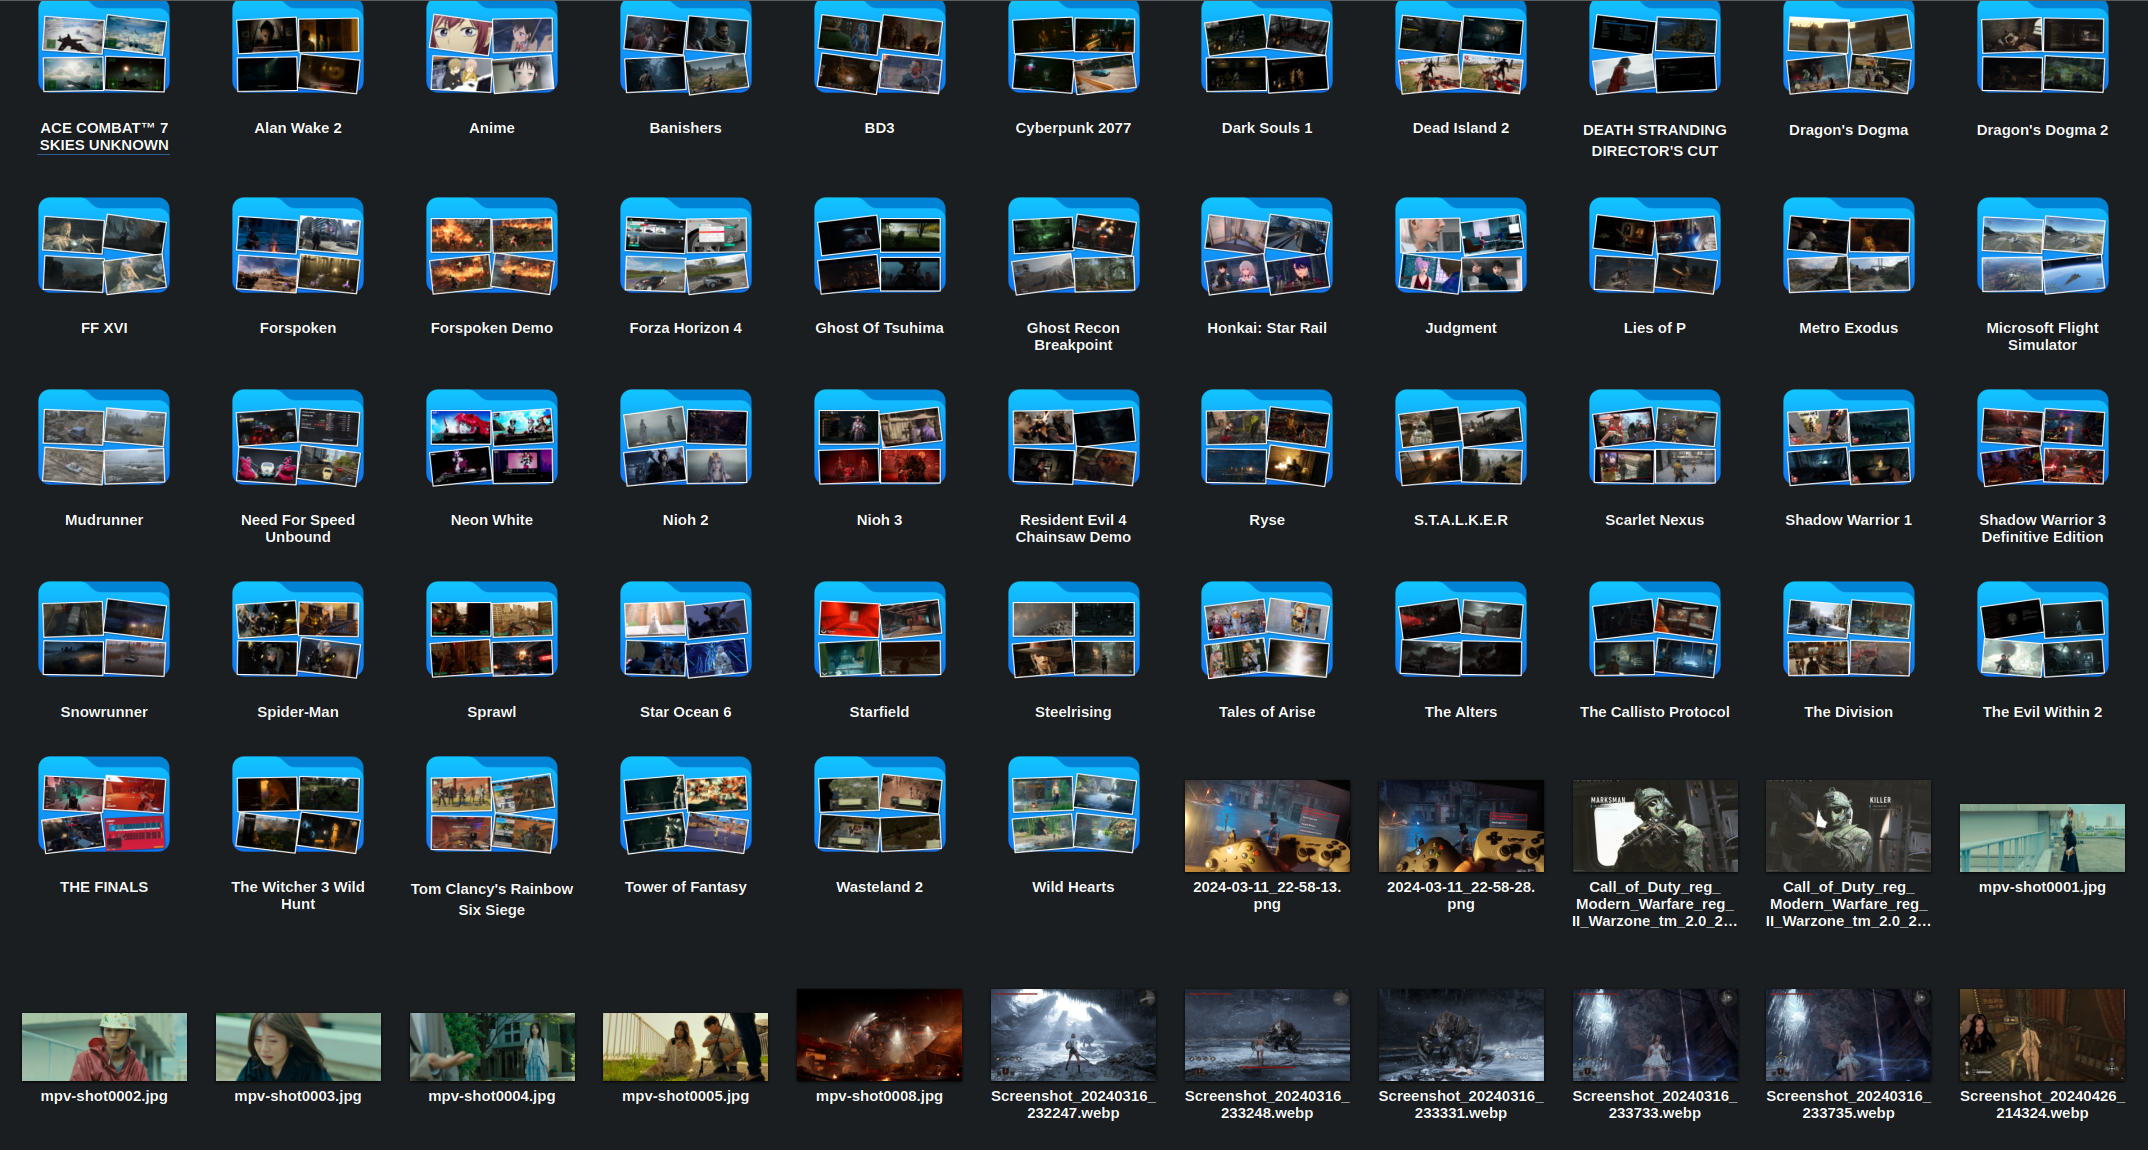Select the Ryse folder

coord(1267,438)
